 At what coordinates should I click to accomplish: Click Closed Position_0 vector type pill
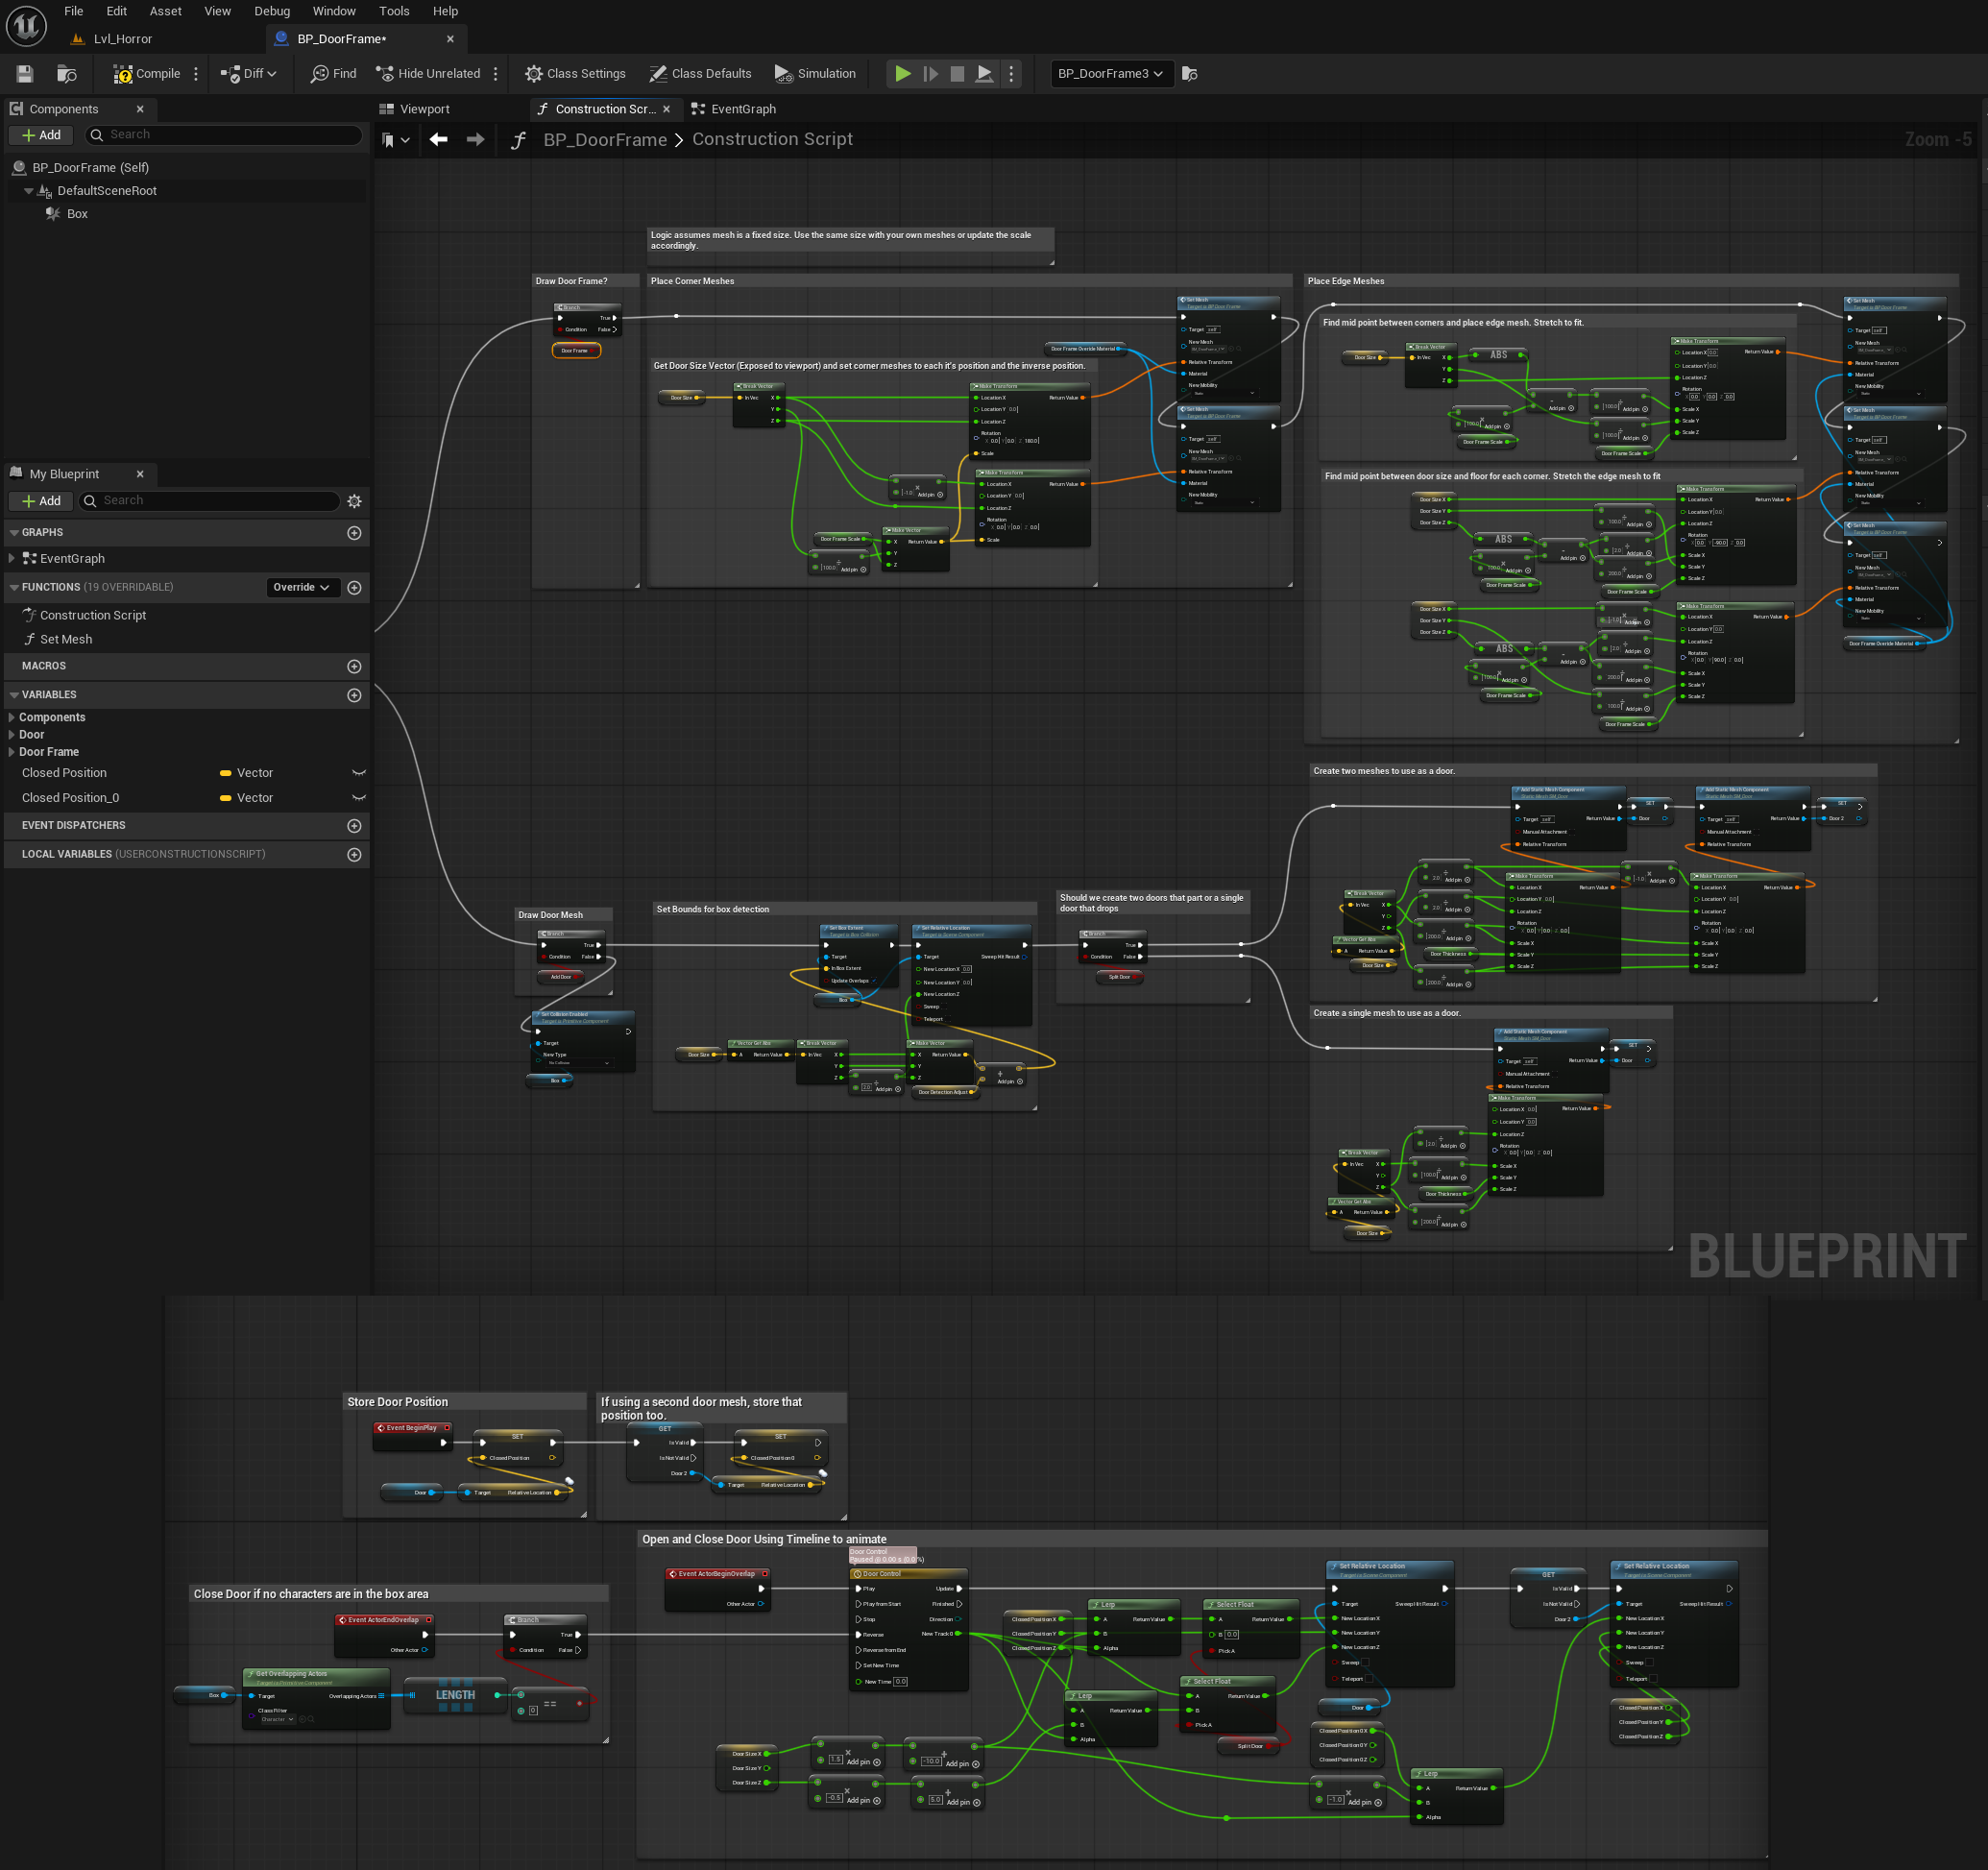[x=226, y=798]
